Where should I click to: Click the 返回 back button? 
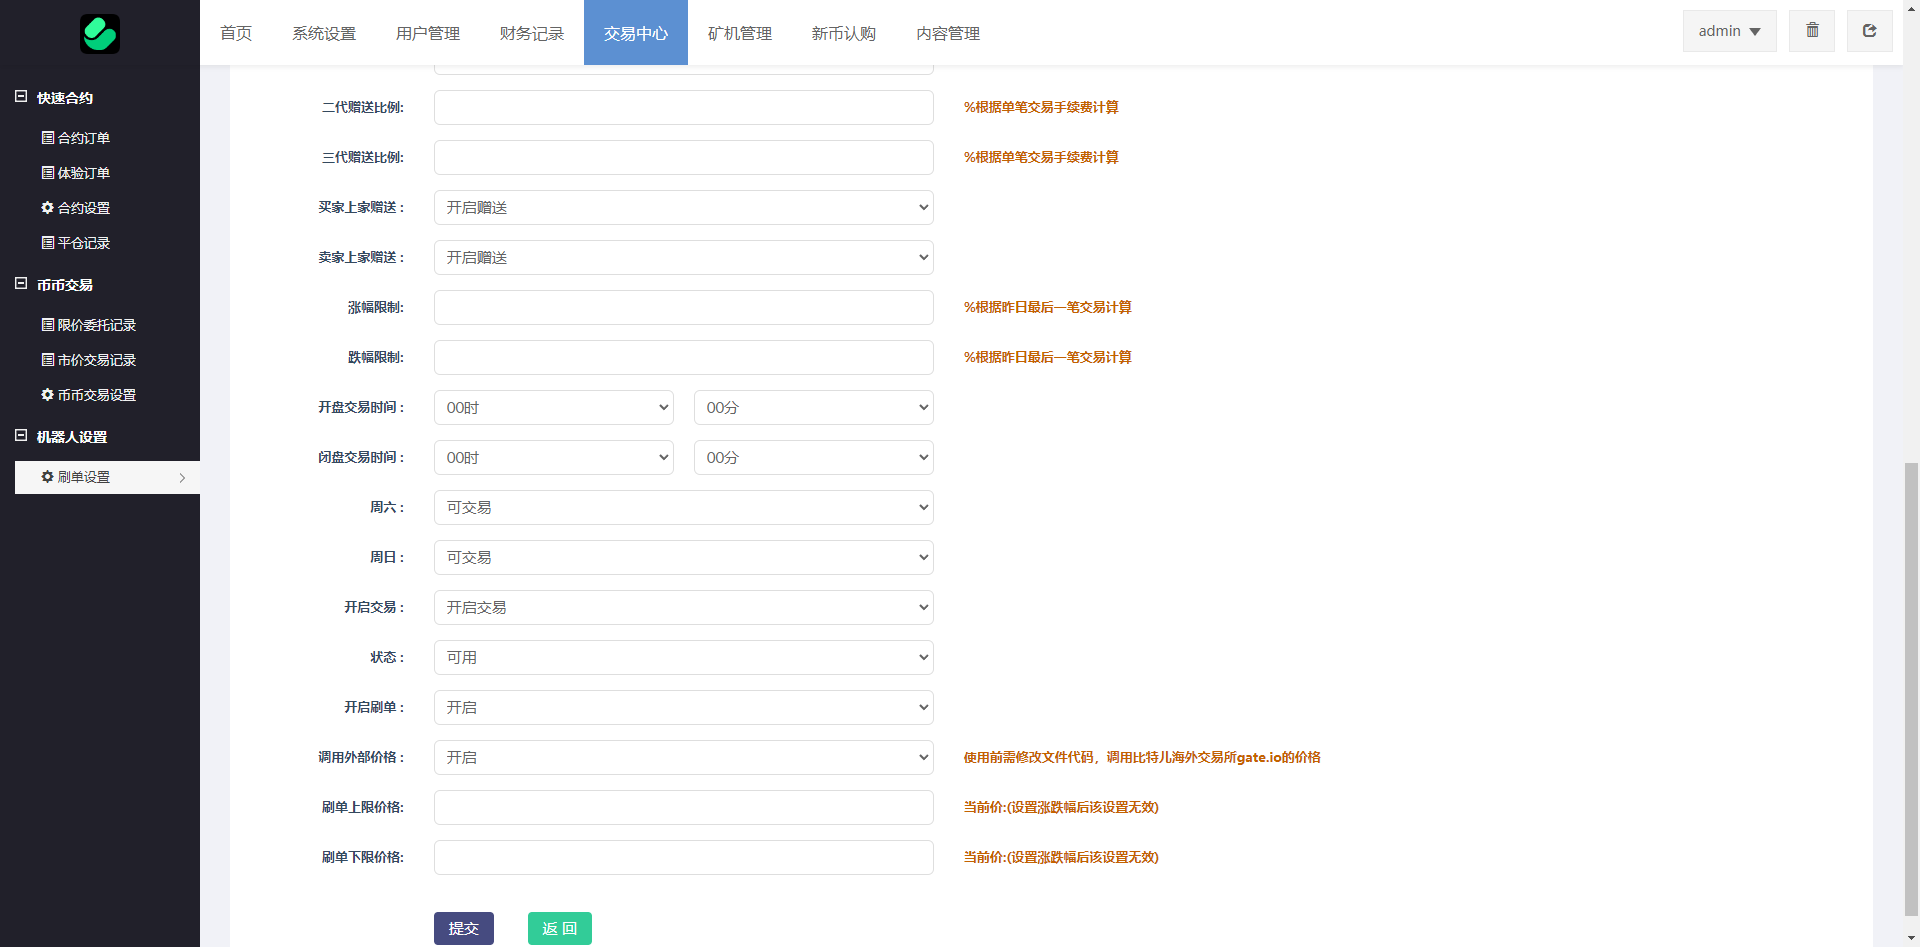point(559,928)
